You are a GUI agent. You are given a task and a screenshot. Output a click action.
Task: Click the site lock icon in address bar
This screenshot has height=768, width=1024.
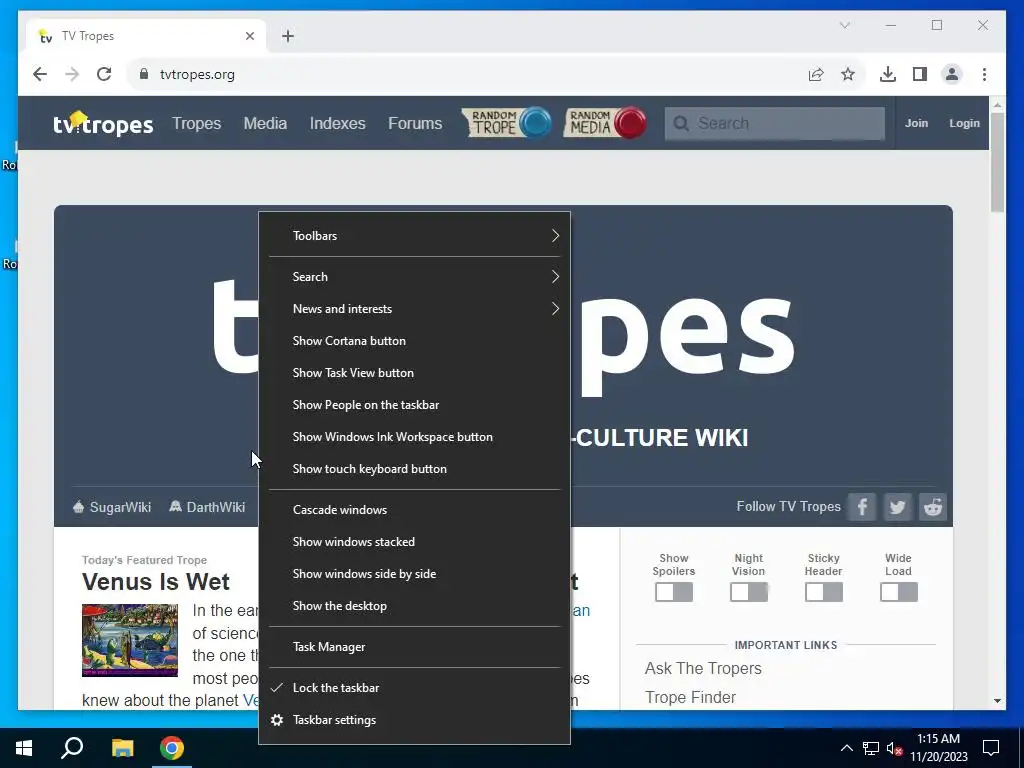[144, 74]
